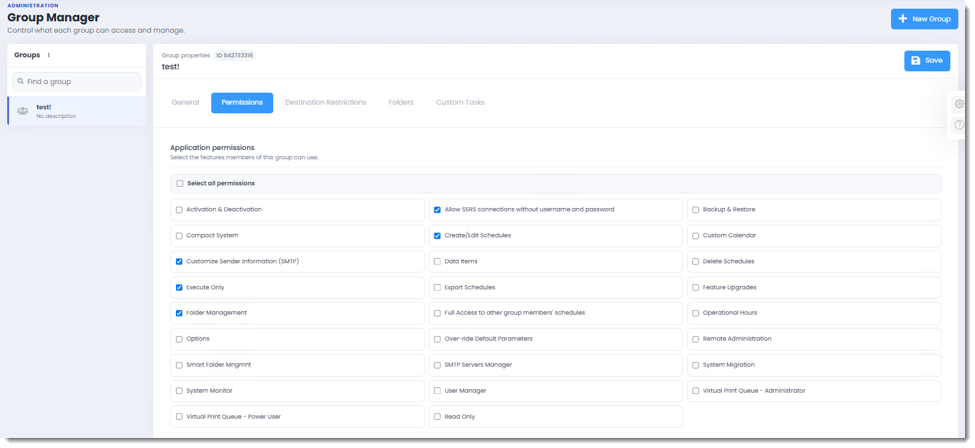The width and height of the screenshot is (975, 448).
Task: Enable Read Only permission
Action: click(437, 417)
